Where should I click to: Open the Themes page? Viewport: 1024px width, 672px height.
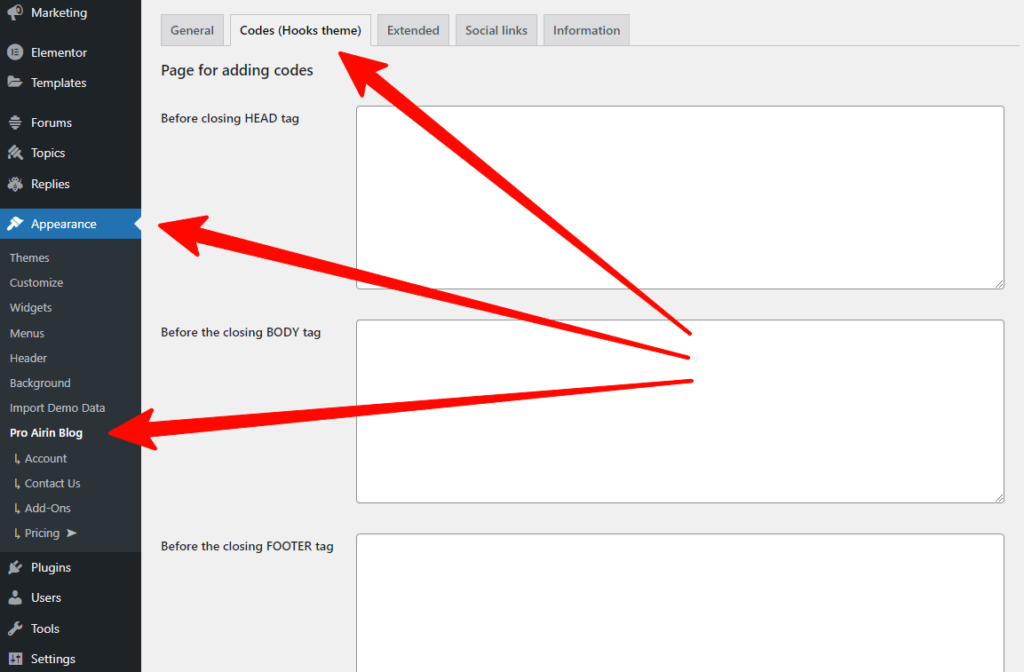[x=29, y=257]
